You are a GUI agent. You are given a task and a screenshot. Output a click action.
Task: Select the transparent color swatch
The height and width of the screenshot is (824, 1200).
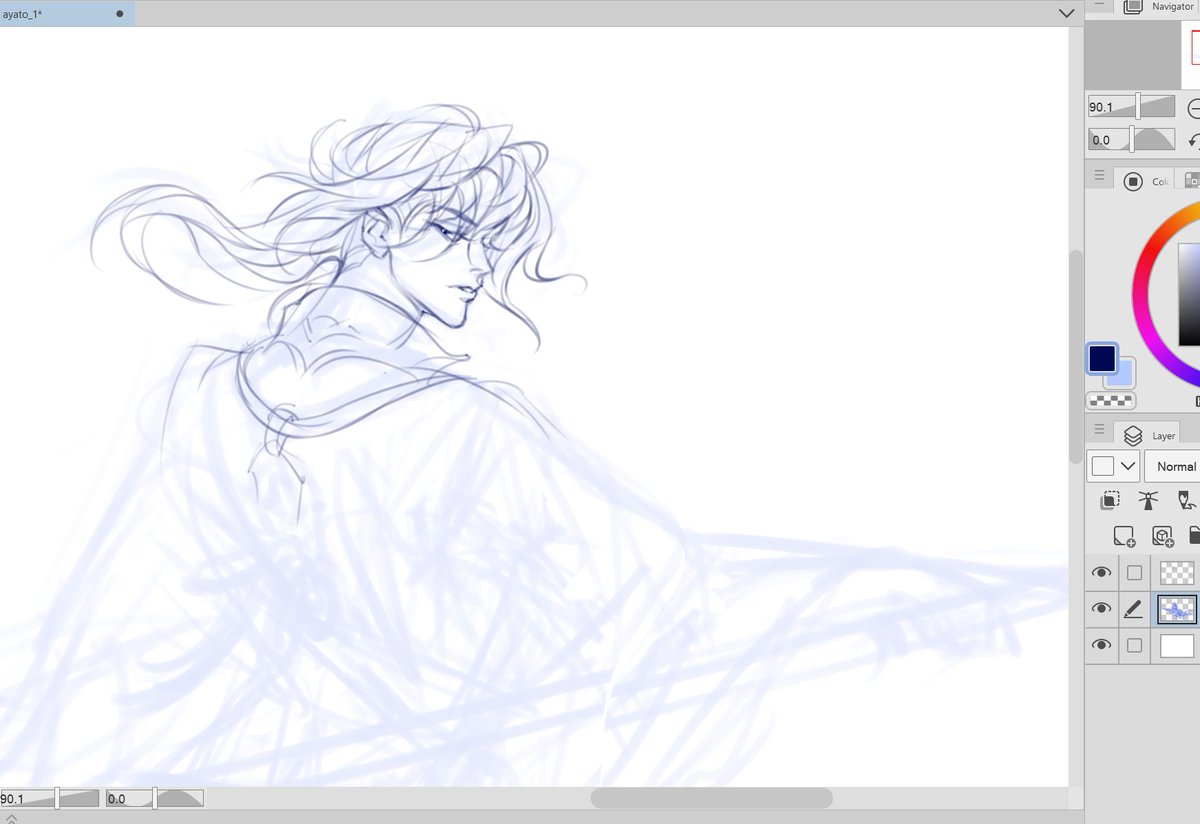click(x=1111, y=401)
